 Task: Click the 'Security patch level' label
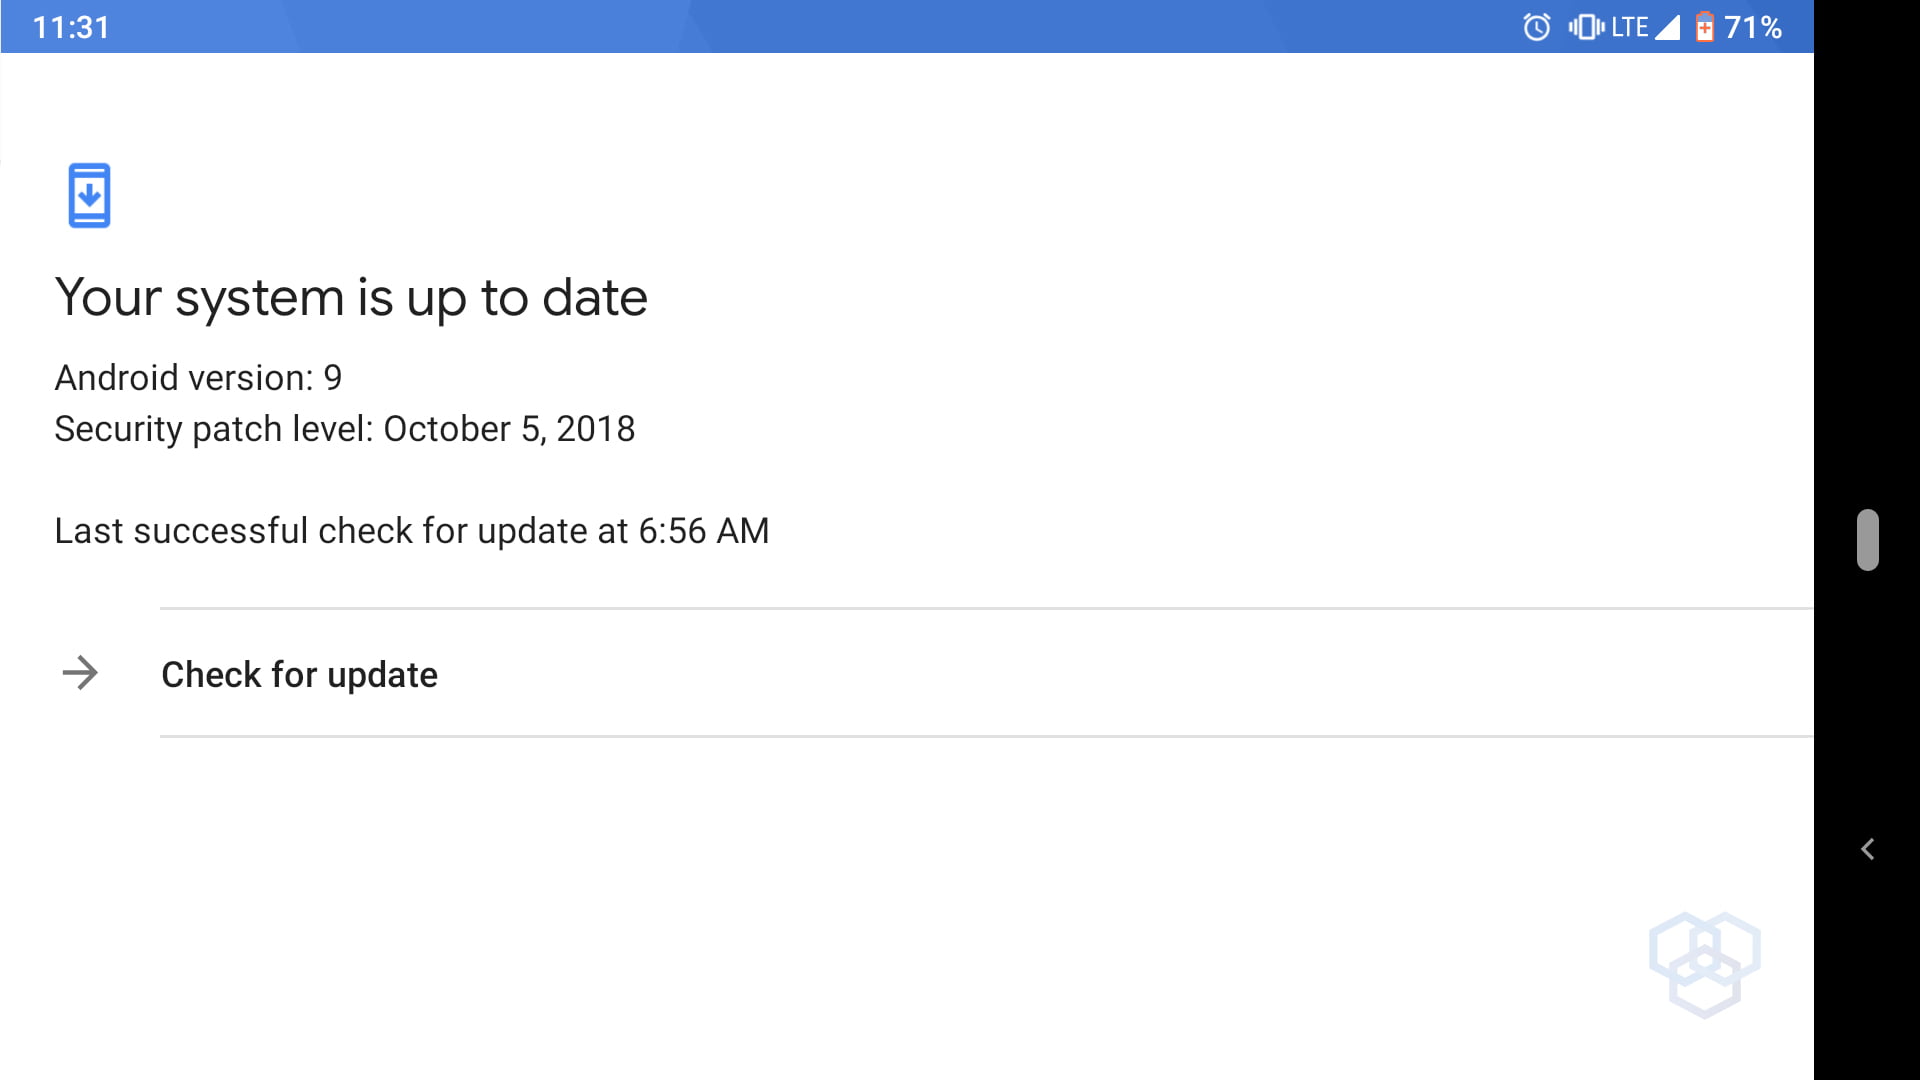[213, 429]
